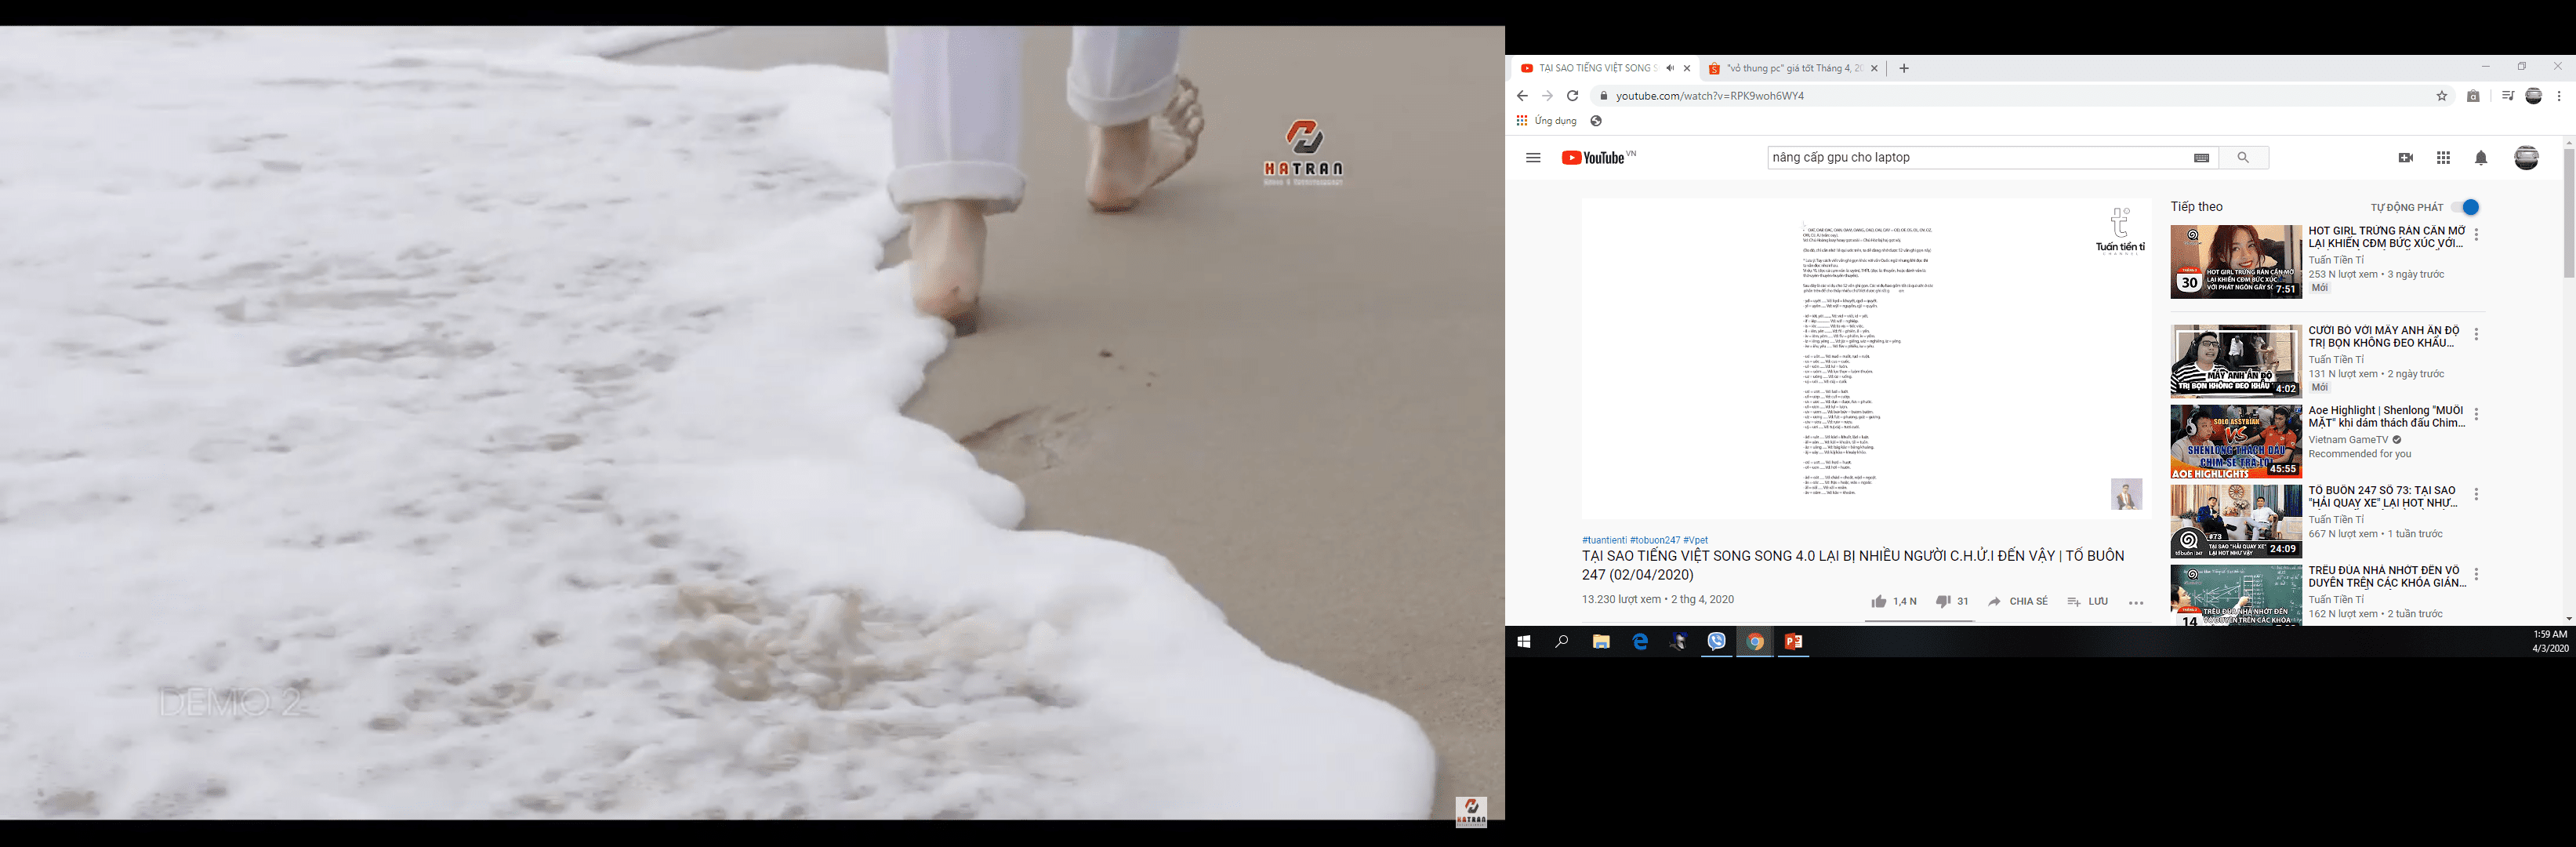Click the CHIA SẺ share button

[2018, 602]
